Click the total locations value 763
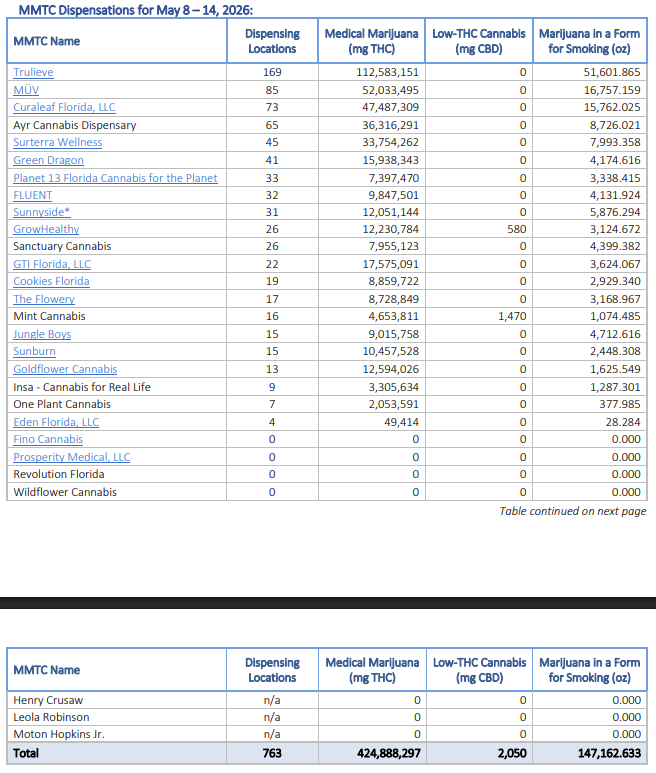The width and height of the screenshot is (656, 773). click(x=272, y=753)
